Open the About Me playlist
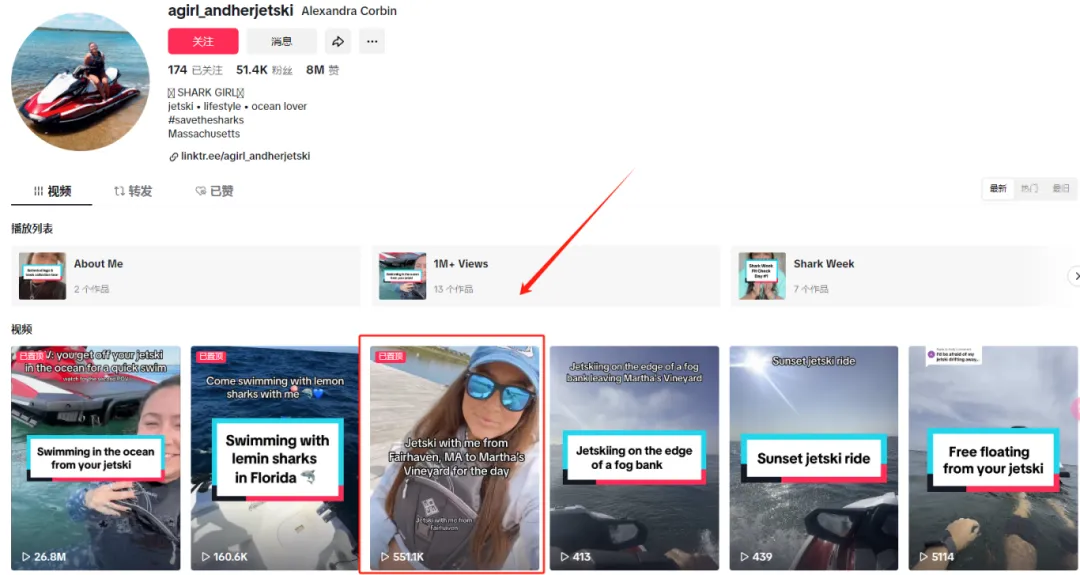 pyautogui.click(x=186, y=275)
